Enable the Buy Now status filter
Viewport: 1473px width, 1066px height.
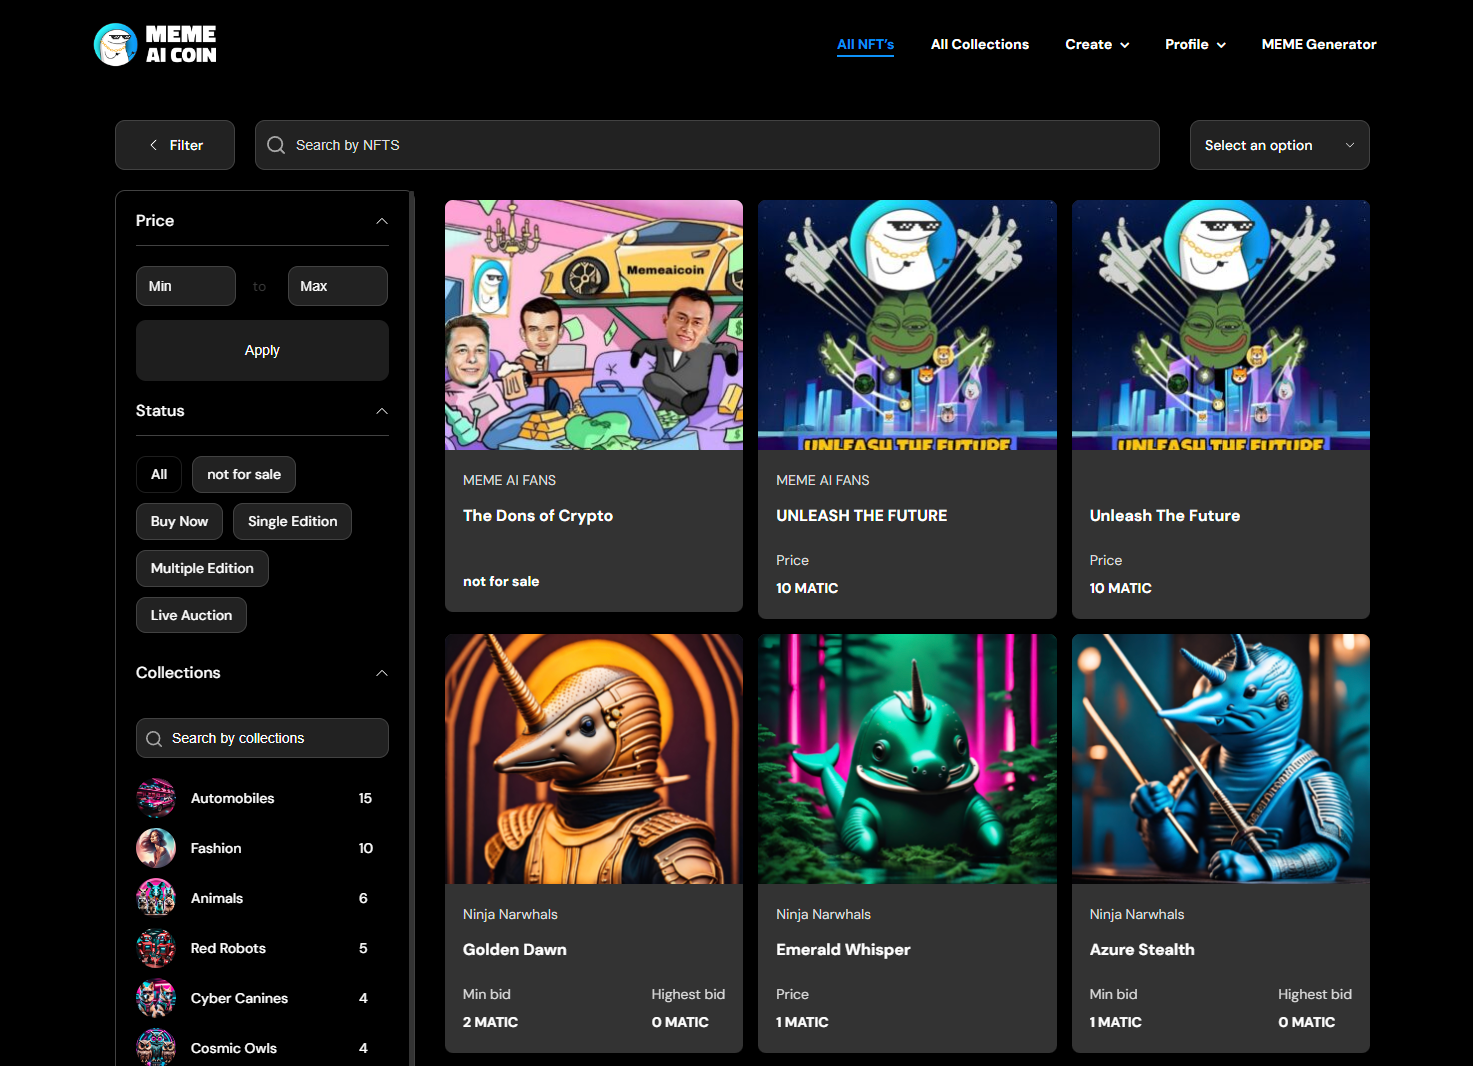[x=179, y=521]
